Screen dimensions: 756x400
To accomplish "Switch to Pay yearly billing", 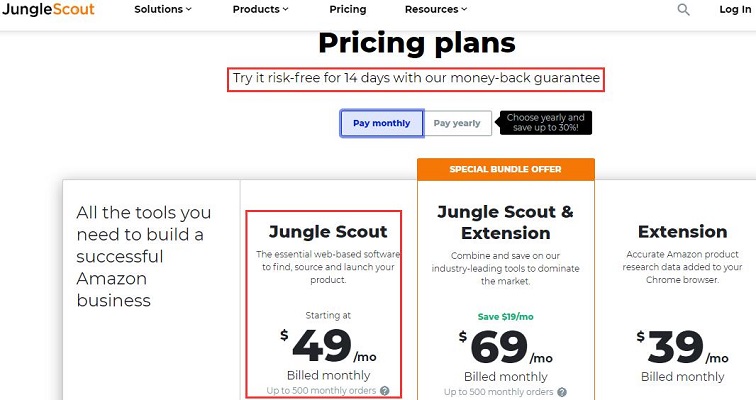I will [458, 123].
